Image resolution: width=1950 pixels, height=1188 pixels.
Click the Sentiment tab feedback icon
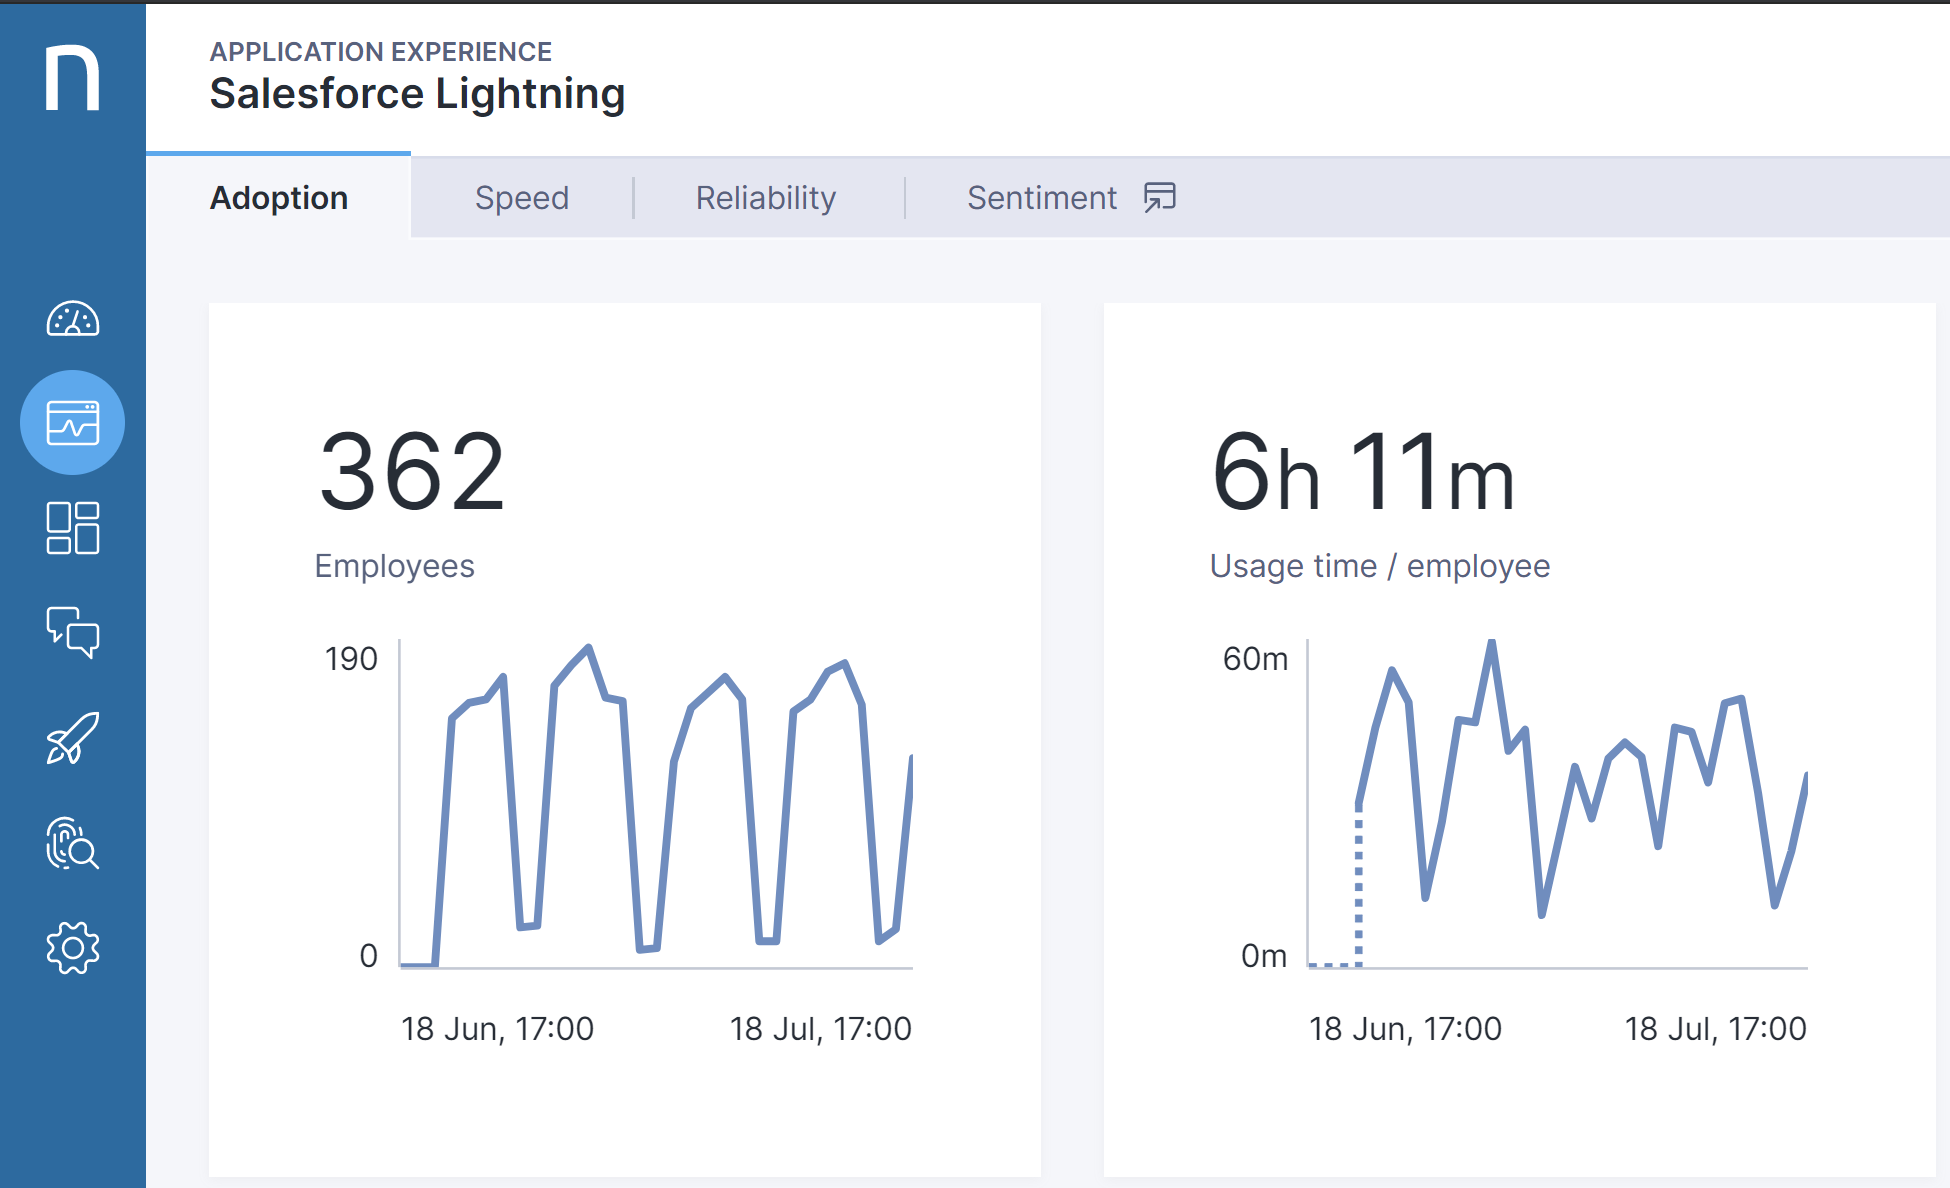coord(1160,197)
